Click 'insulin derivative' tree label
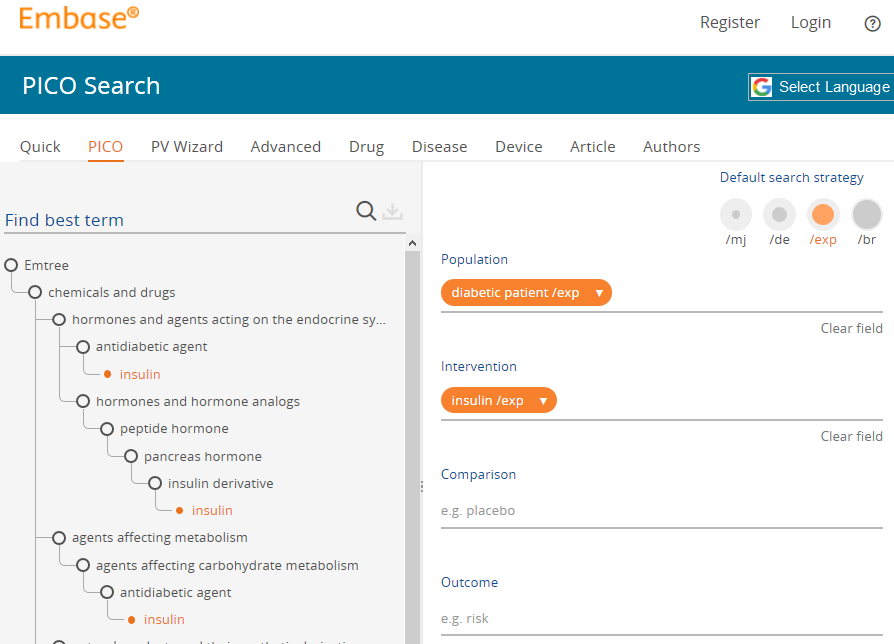894x644 pixels. coord(221,483)
